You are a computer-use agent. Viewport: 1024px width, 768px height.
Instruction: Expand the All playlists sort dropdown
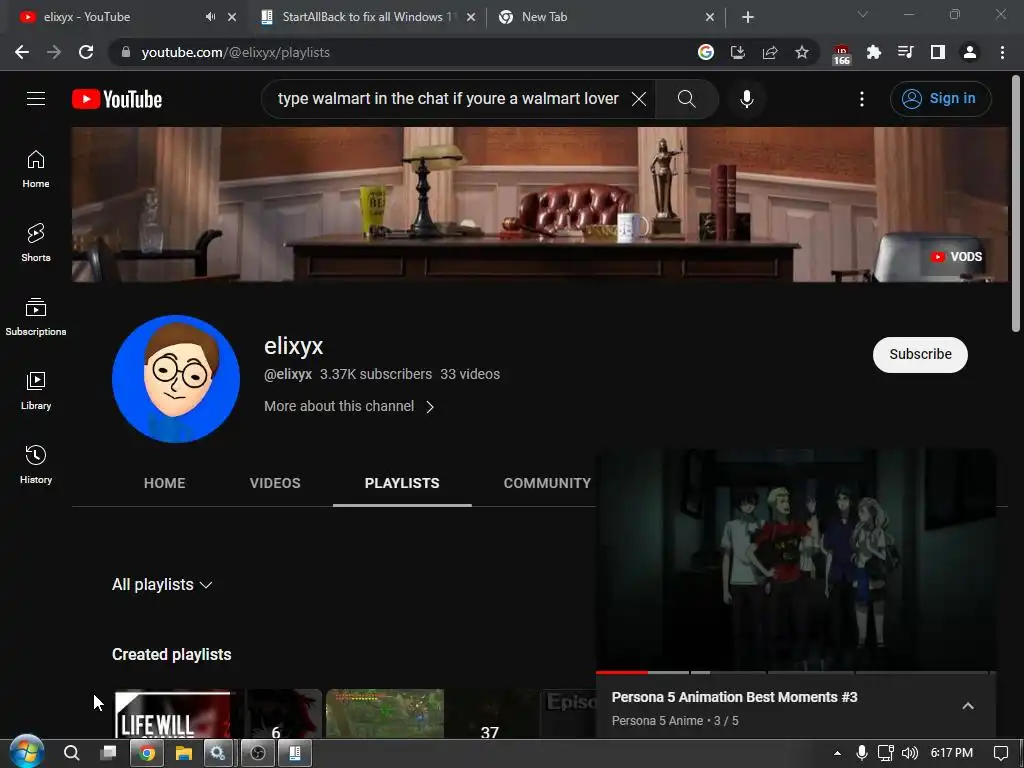pos(162,584)
